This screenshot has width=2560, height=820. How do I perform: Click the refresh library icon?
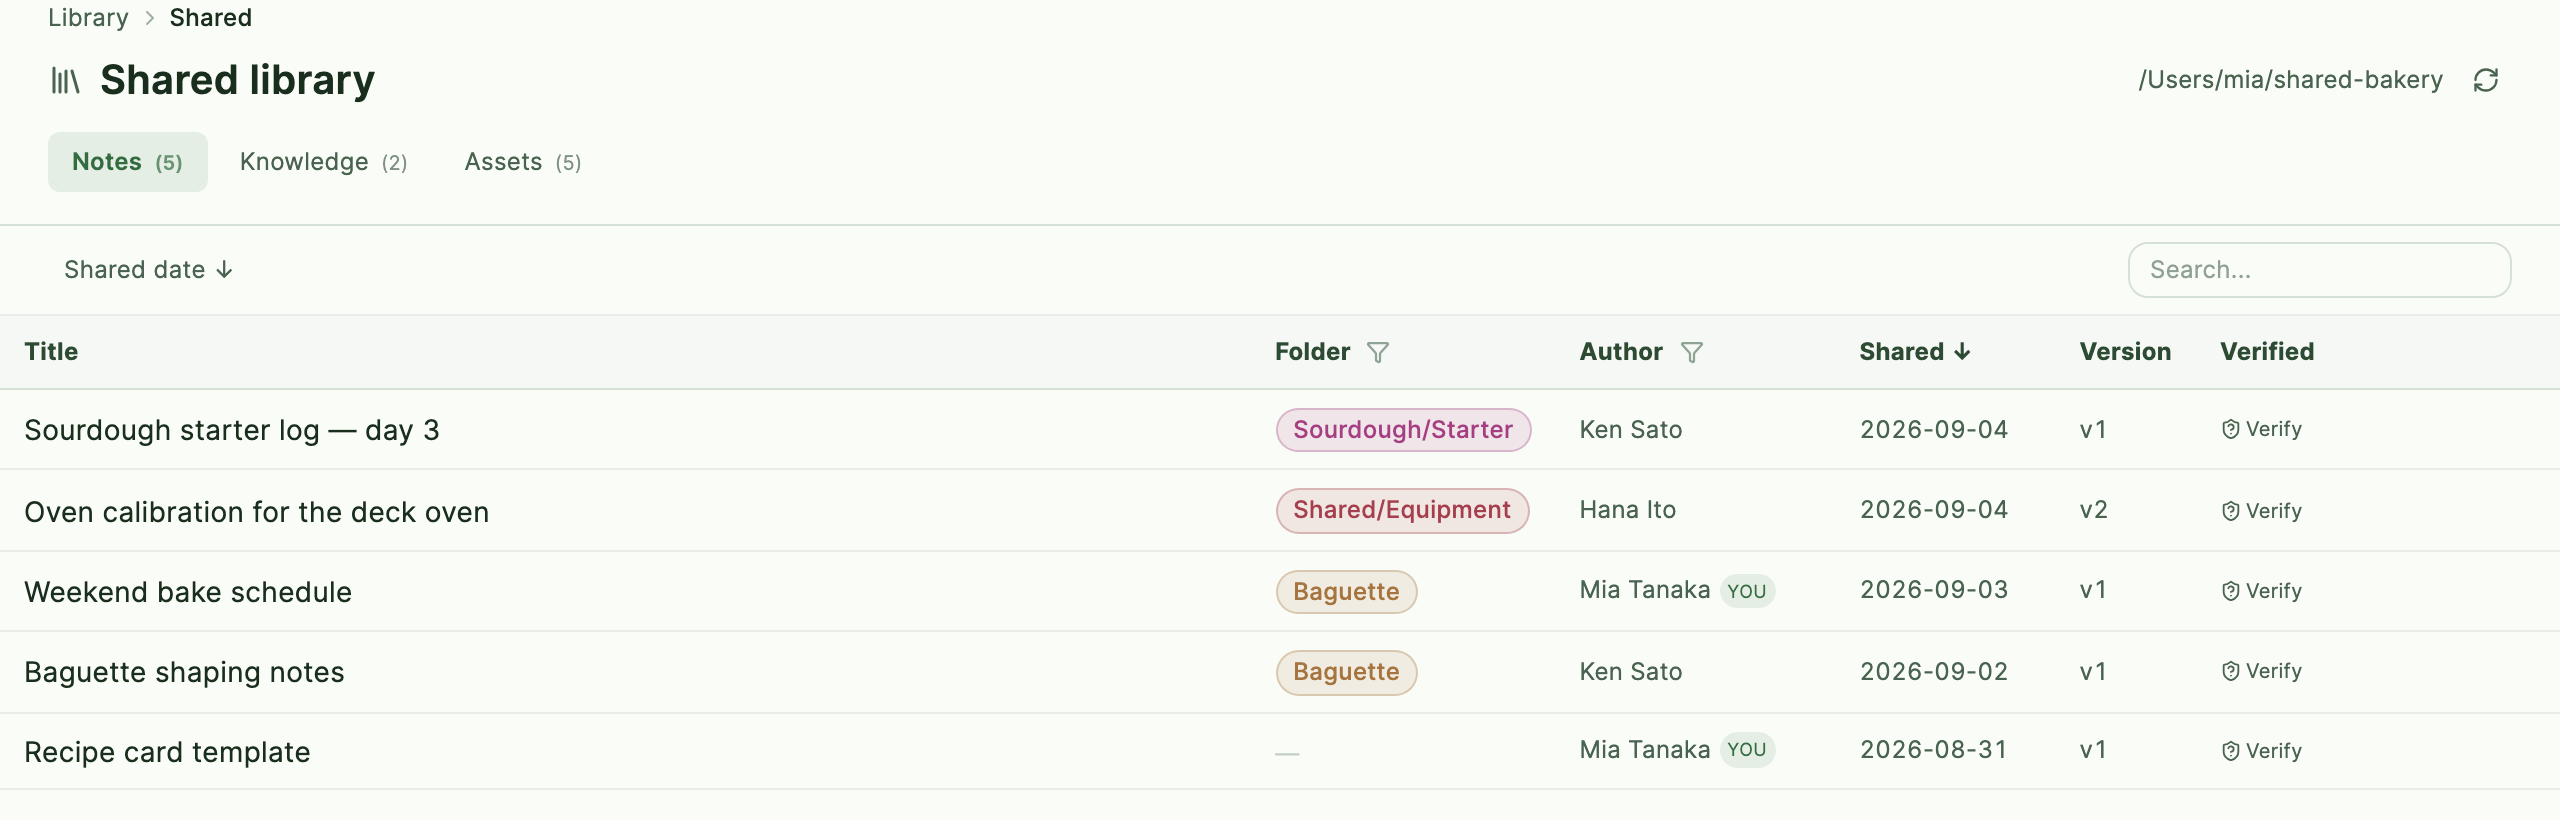coord(2486,80)
